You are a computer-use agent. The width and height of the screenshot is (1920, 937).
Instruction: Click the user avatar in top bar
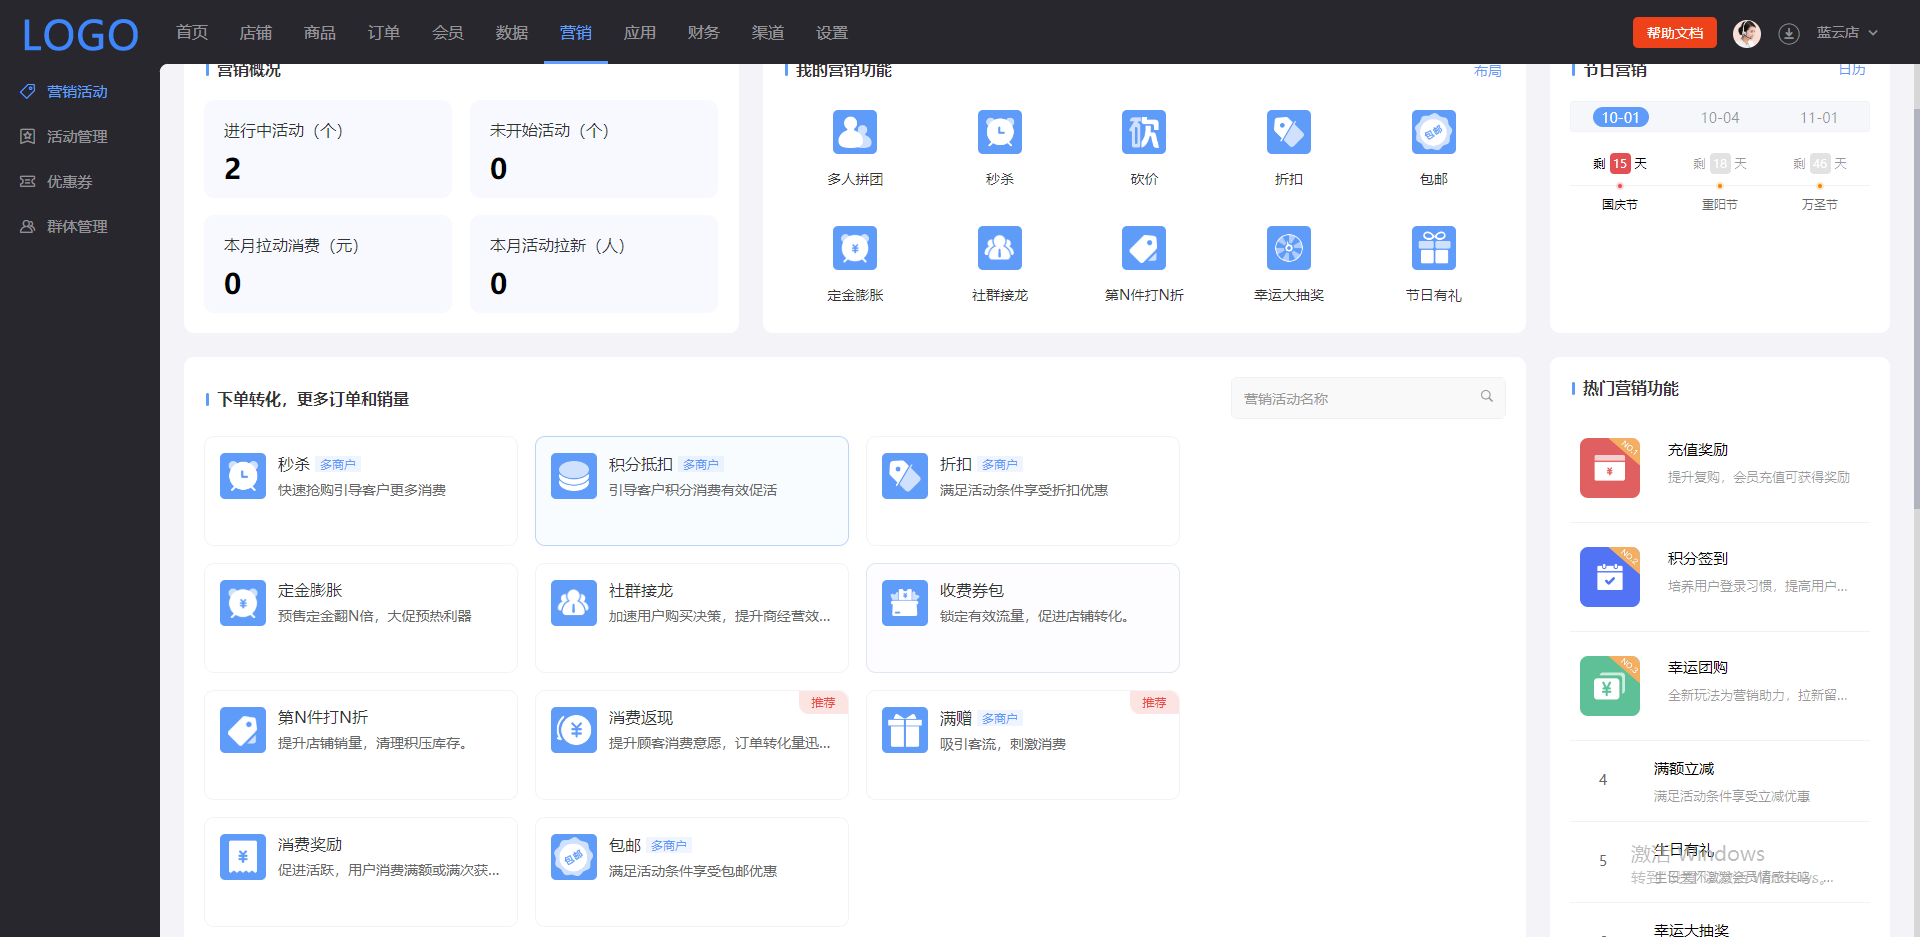click(x=1747, y=33)
